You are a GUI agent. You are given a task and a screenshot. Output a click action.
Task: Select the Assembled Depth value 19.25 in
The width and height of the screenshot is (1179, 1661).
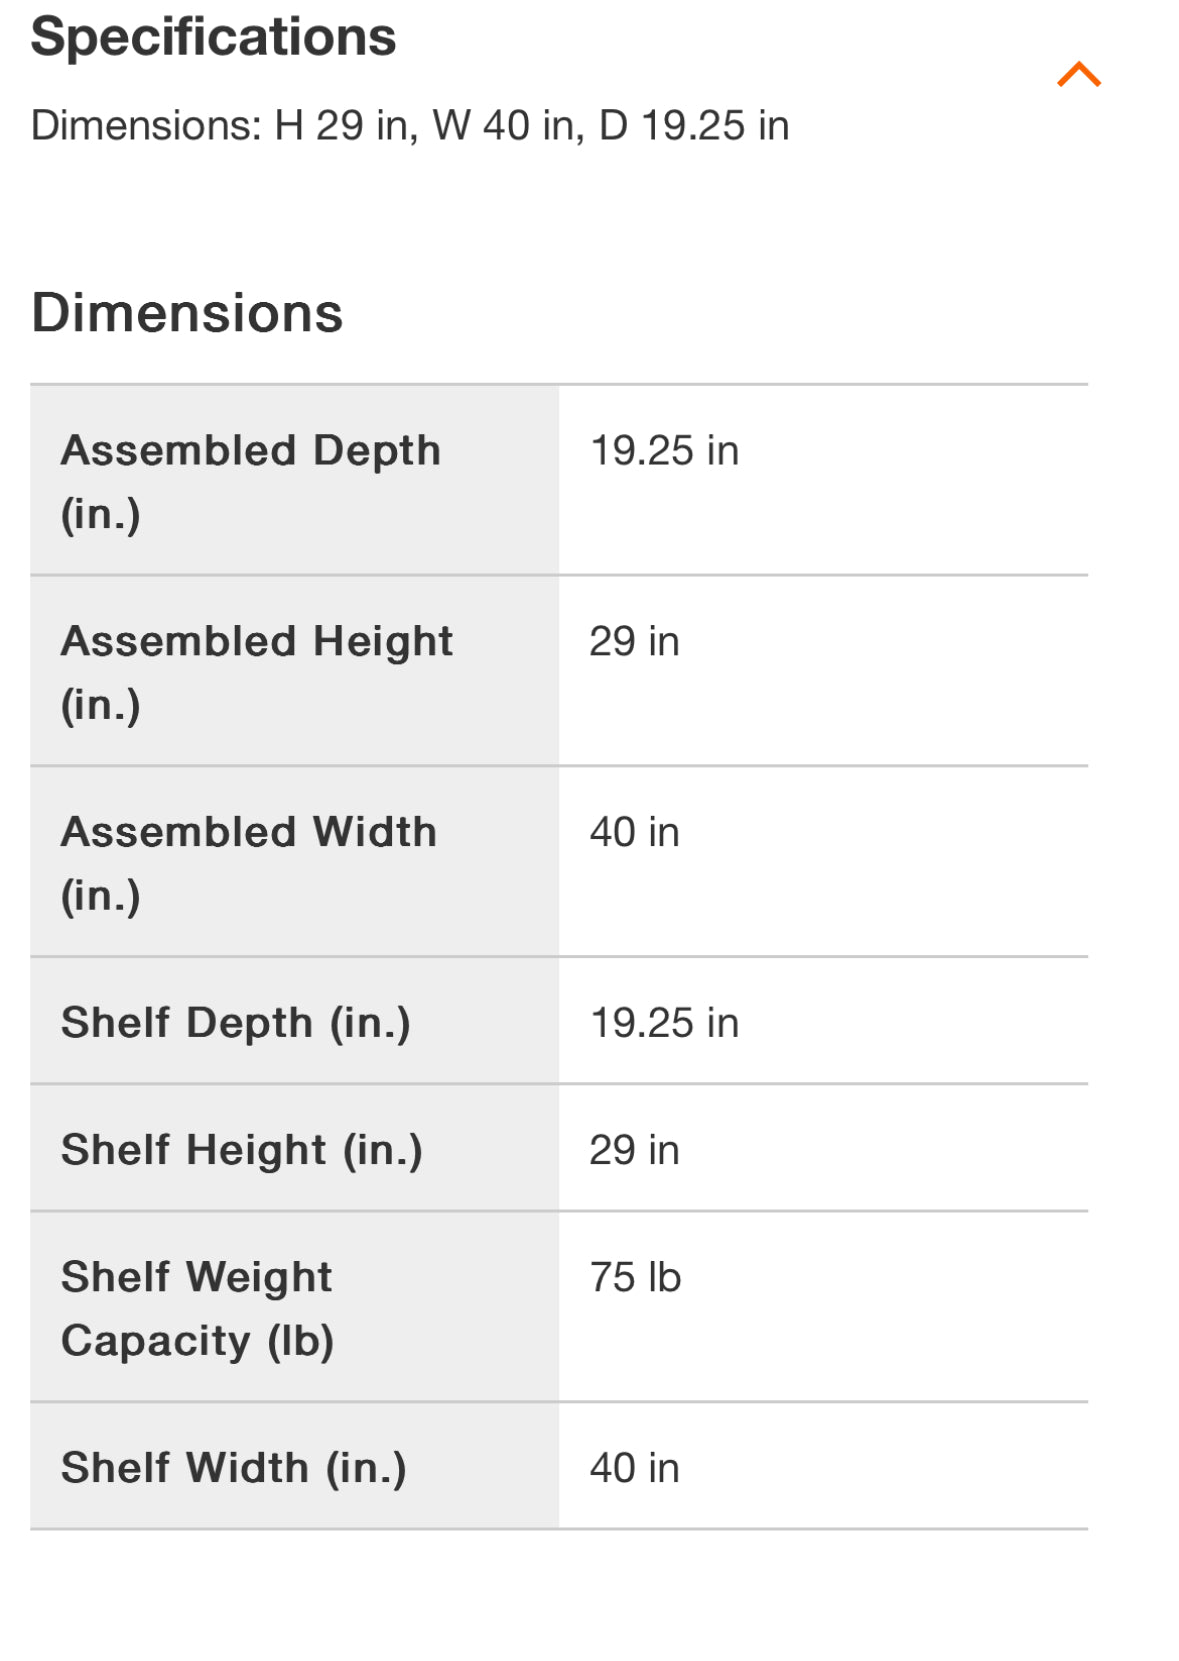pos(664,451)
